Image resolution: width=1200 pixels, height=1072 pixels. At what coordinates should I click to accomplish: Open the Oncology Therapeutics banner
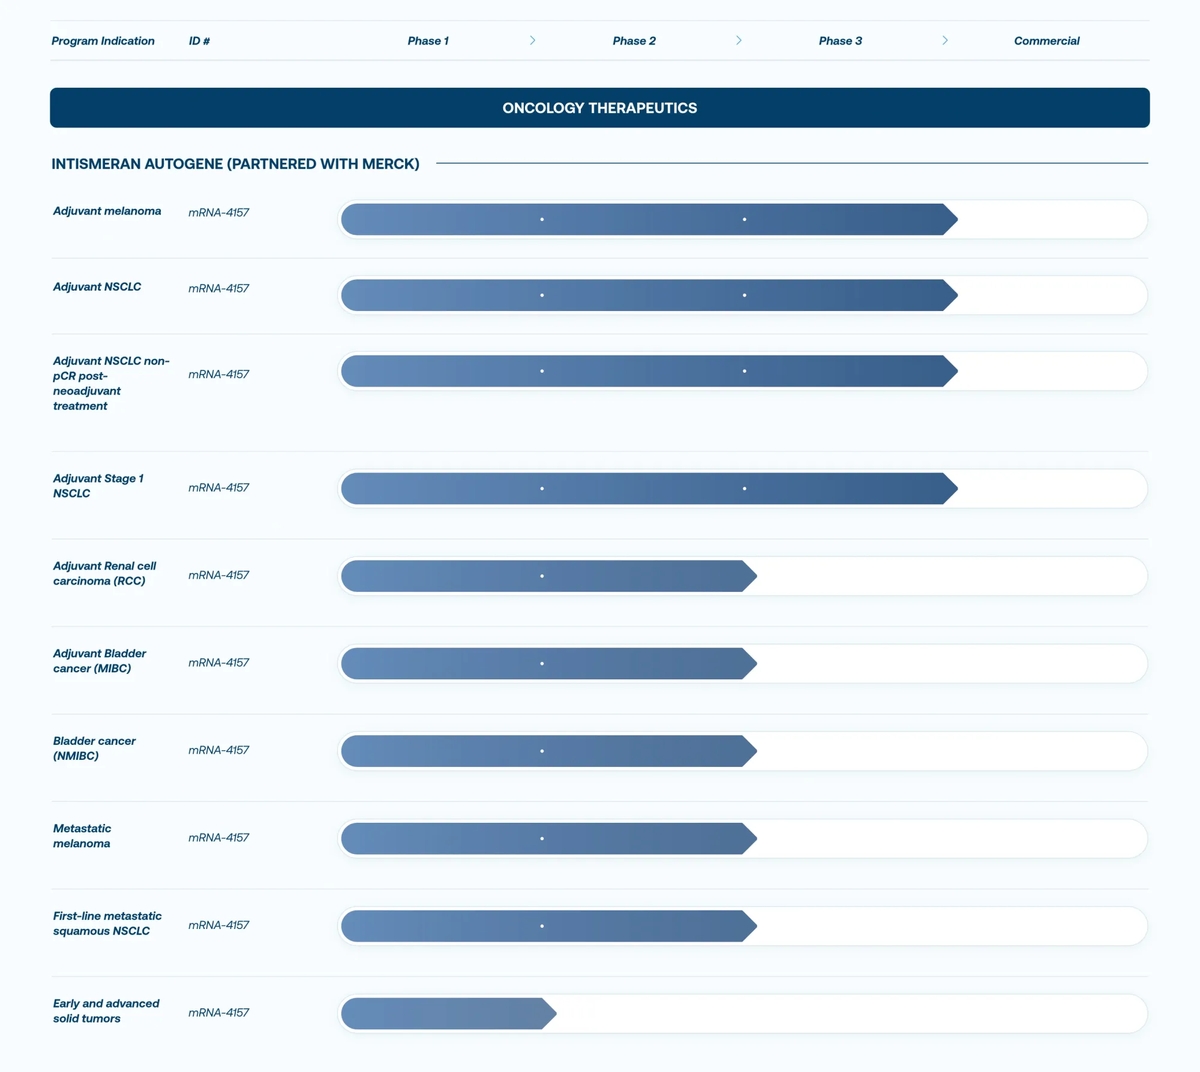(600, 108)
